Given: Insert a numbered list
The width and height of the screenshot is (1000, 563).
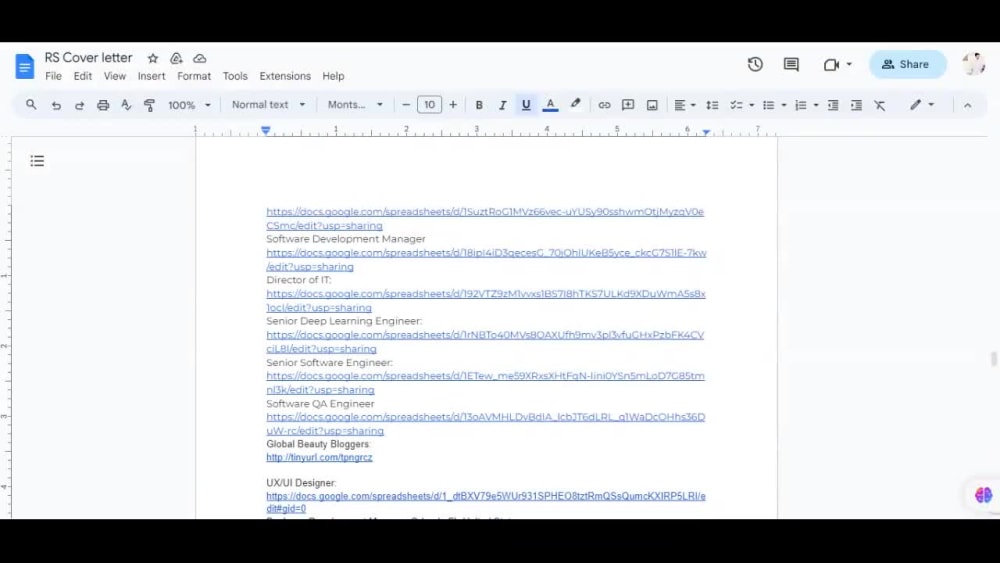Looking at the screenshot, I should (x=801, y=105).
